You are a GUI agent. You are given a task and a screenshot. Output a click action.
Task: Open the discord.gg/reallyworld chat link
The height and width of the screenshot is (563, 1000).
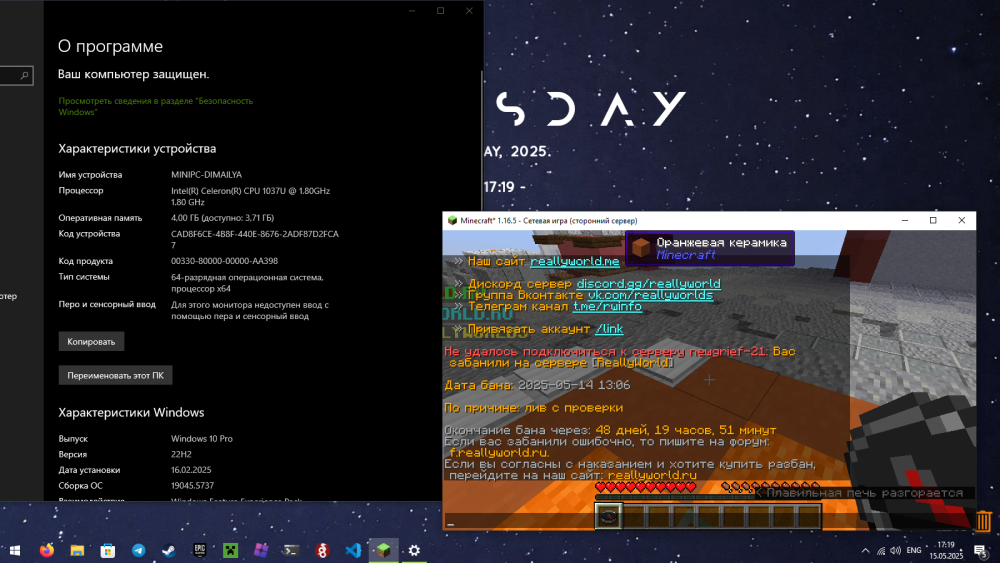click(648, 284)
